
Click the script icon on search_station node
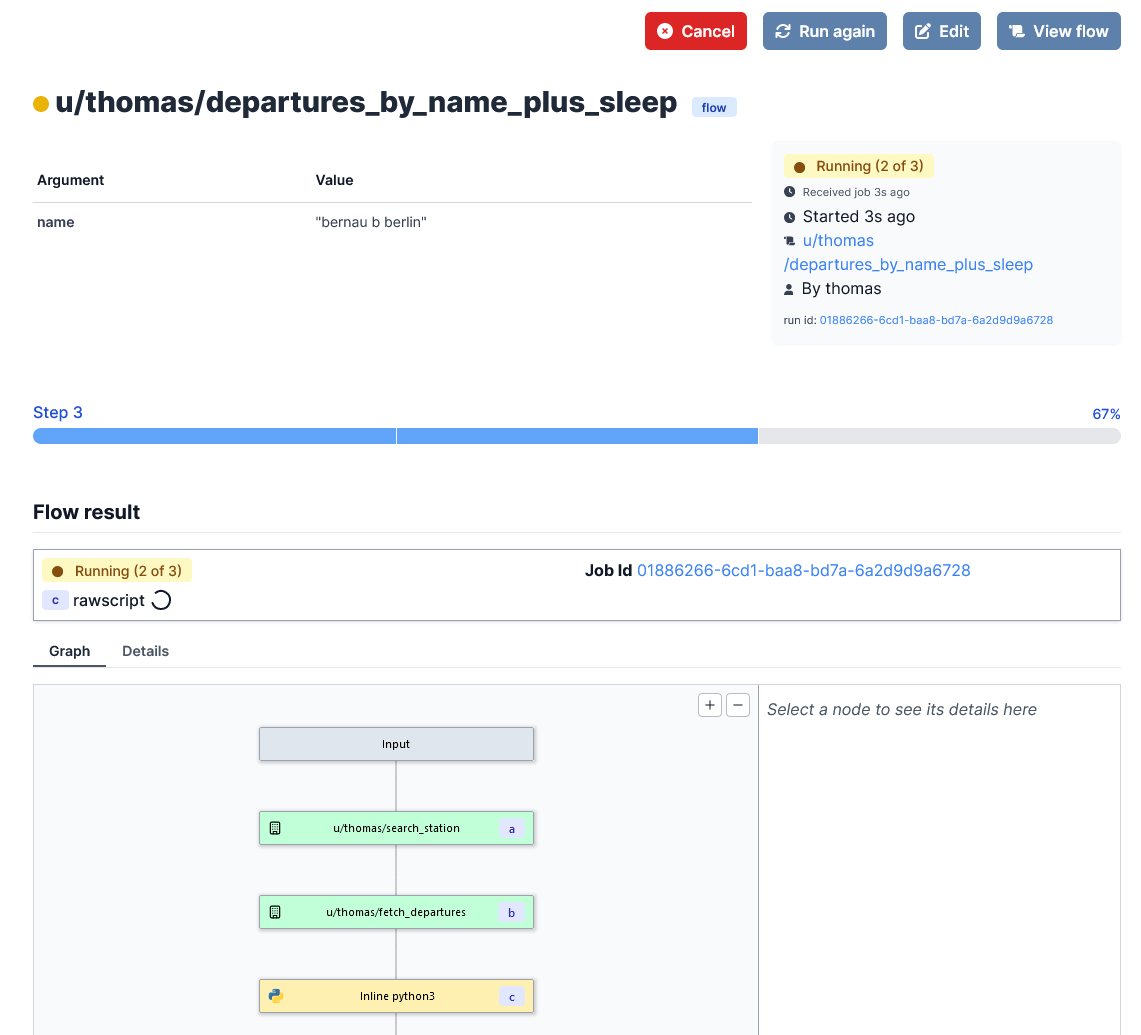point(275,828)
